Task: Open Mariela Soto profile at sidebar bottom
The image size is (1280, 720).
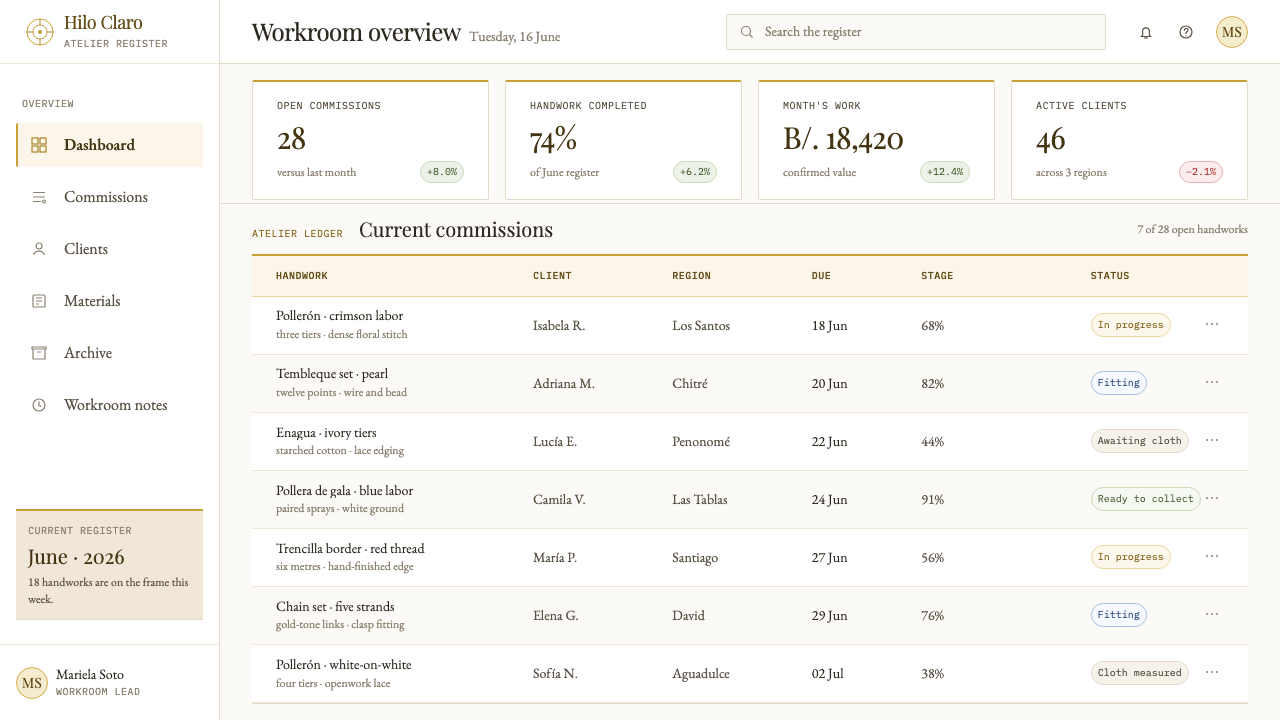Action: pyautogui.click(x=109, y=682)
